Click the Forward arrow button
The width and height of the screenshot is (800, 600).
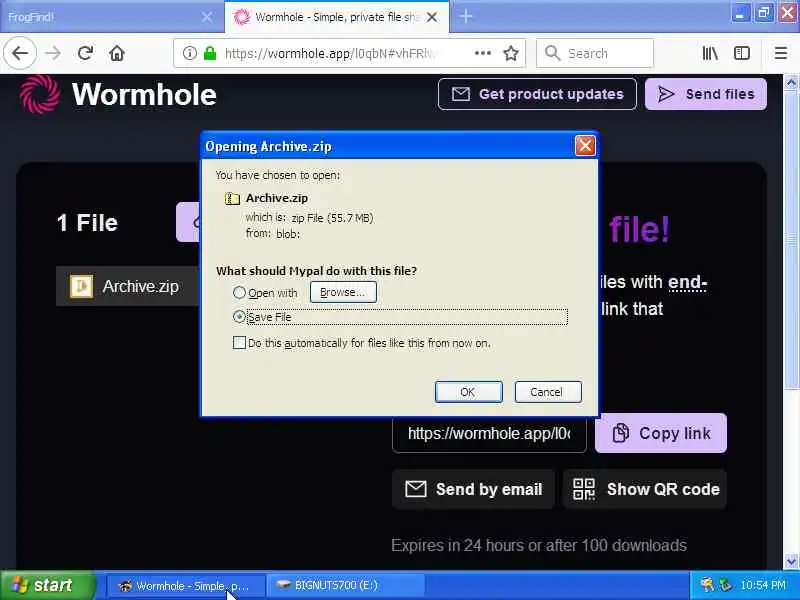53,53
